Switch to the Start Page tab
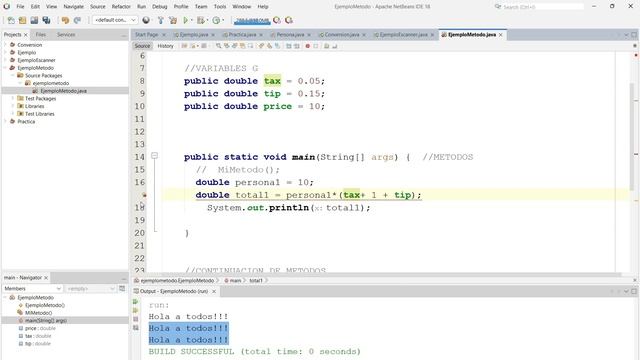This screenshot has width=640, height=360. coord(147,35)
